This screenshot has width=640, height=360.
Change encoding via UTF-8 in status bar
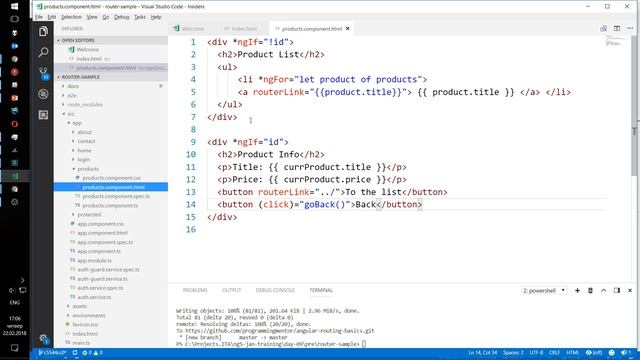coord(536,353)
